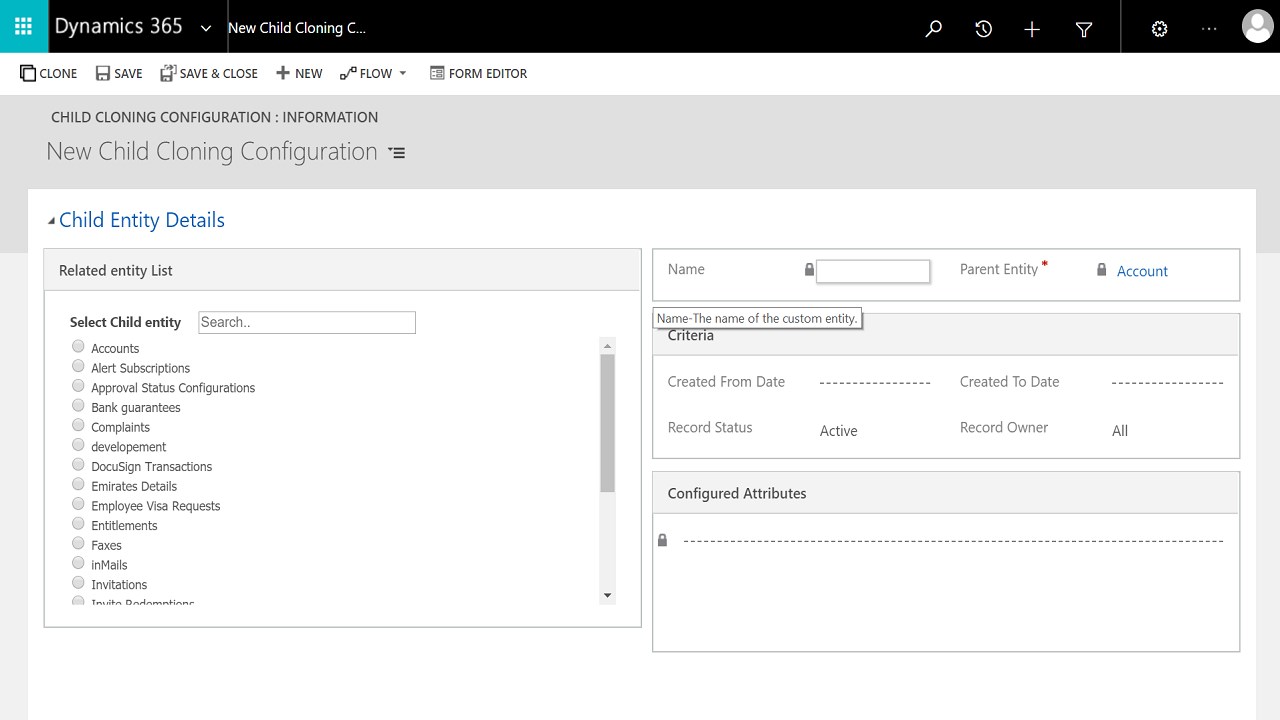Screen dimensions: 1280x720
Task: Click the Record Owner All value
Action: point(1120,431)
